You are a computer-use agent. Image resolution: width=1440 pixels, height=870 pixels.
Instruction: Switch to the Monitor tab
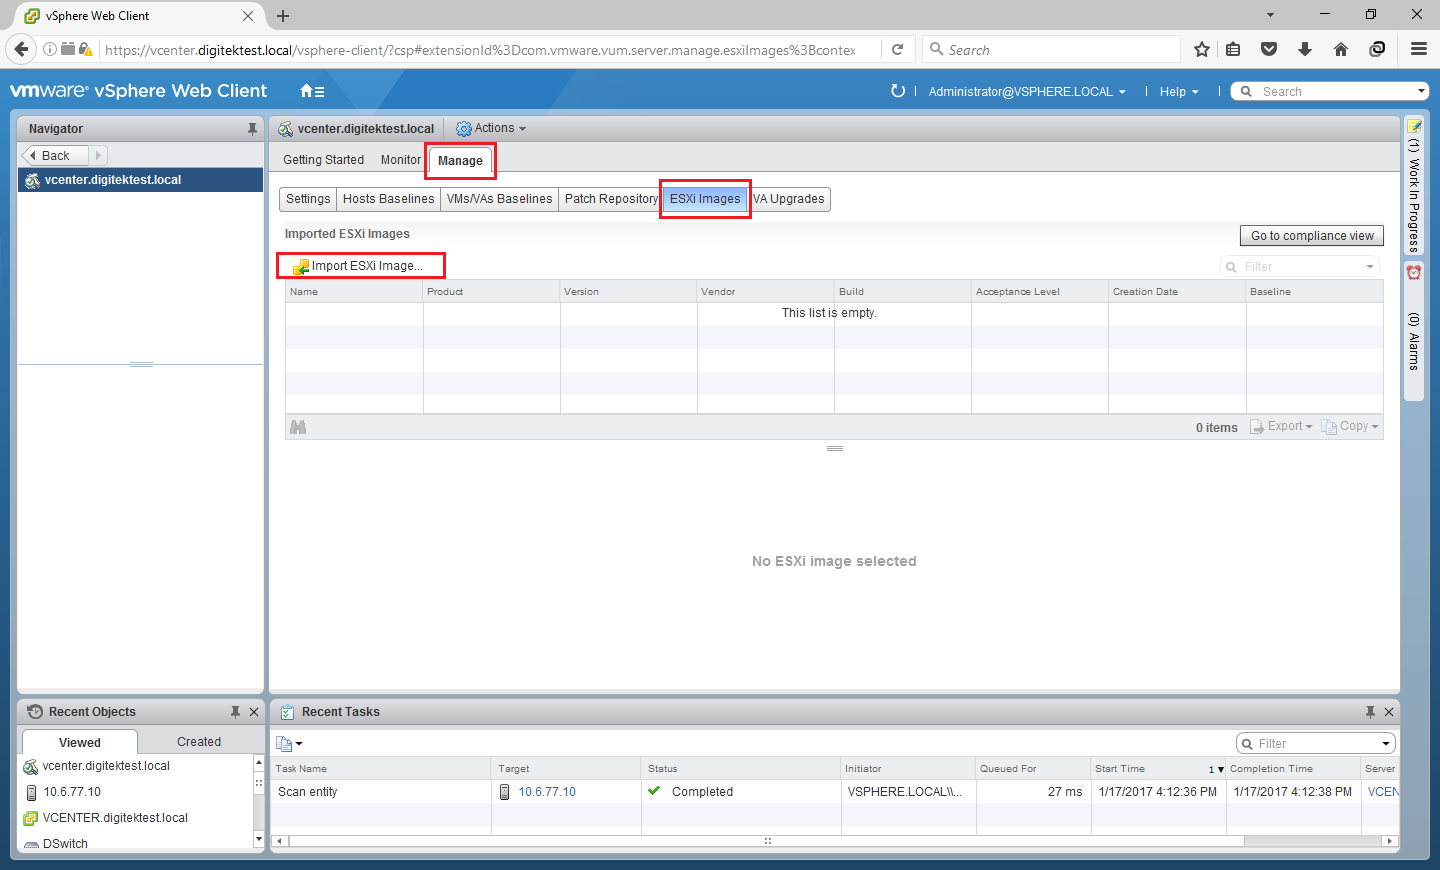tap(400, 160)
